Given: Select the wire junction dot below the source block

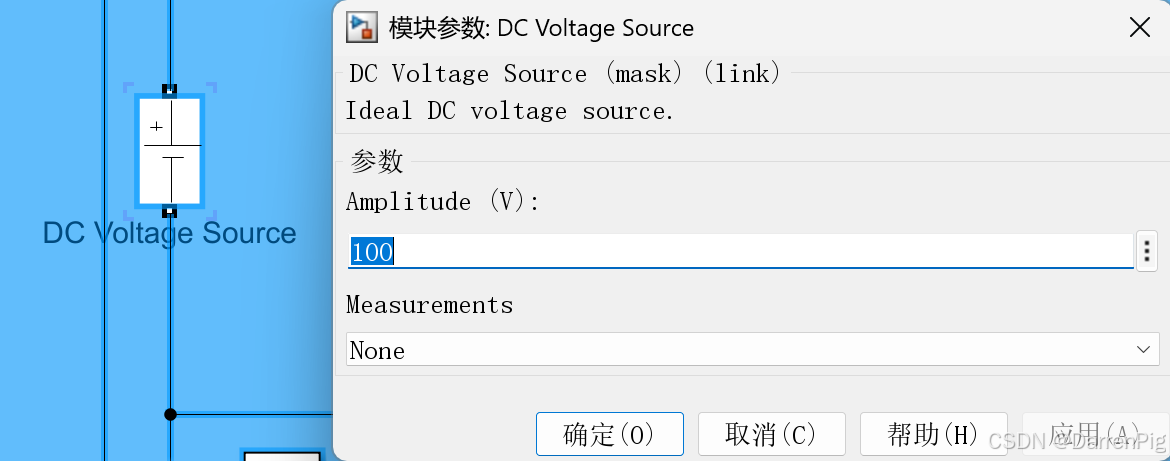Looking at the screenshot, I should (170, 414).
